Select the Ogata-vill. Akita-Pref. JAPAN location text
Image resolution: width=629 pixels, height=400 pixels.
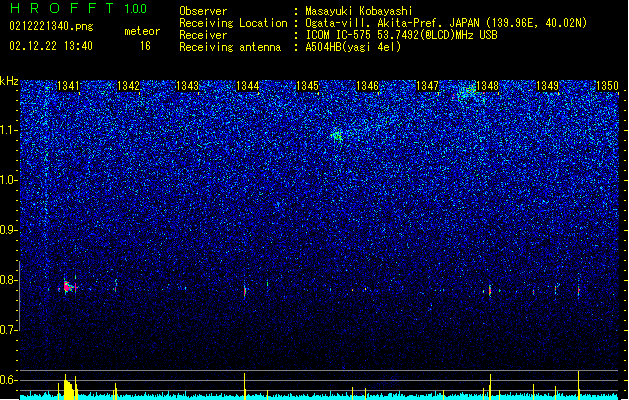446,23
